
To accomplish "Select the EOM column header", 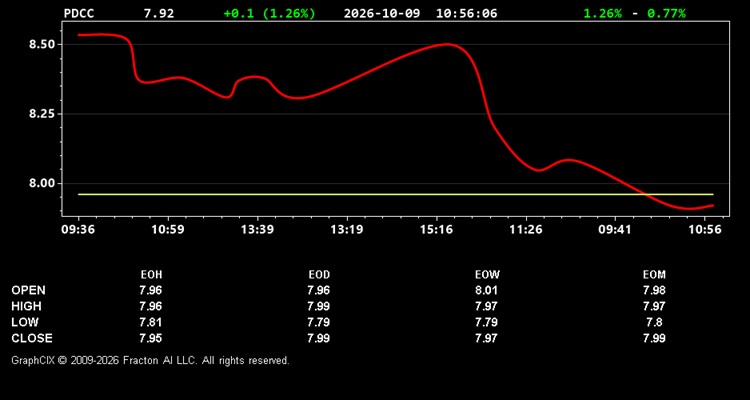I will [x=654, y=275].
